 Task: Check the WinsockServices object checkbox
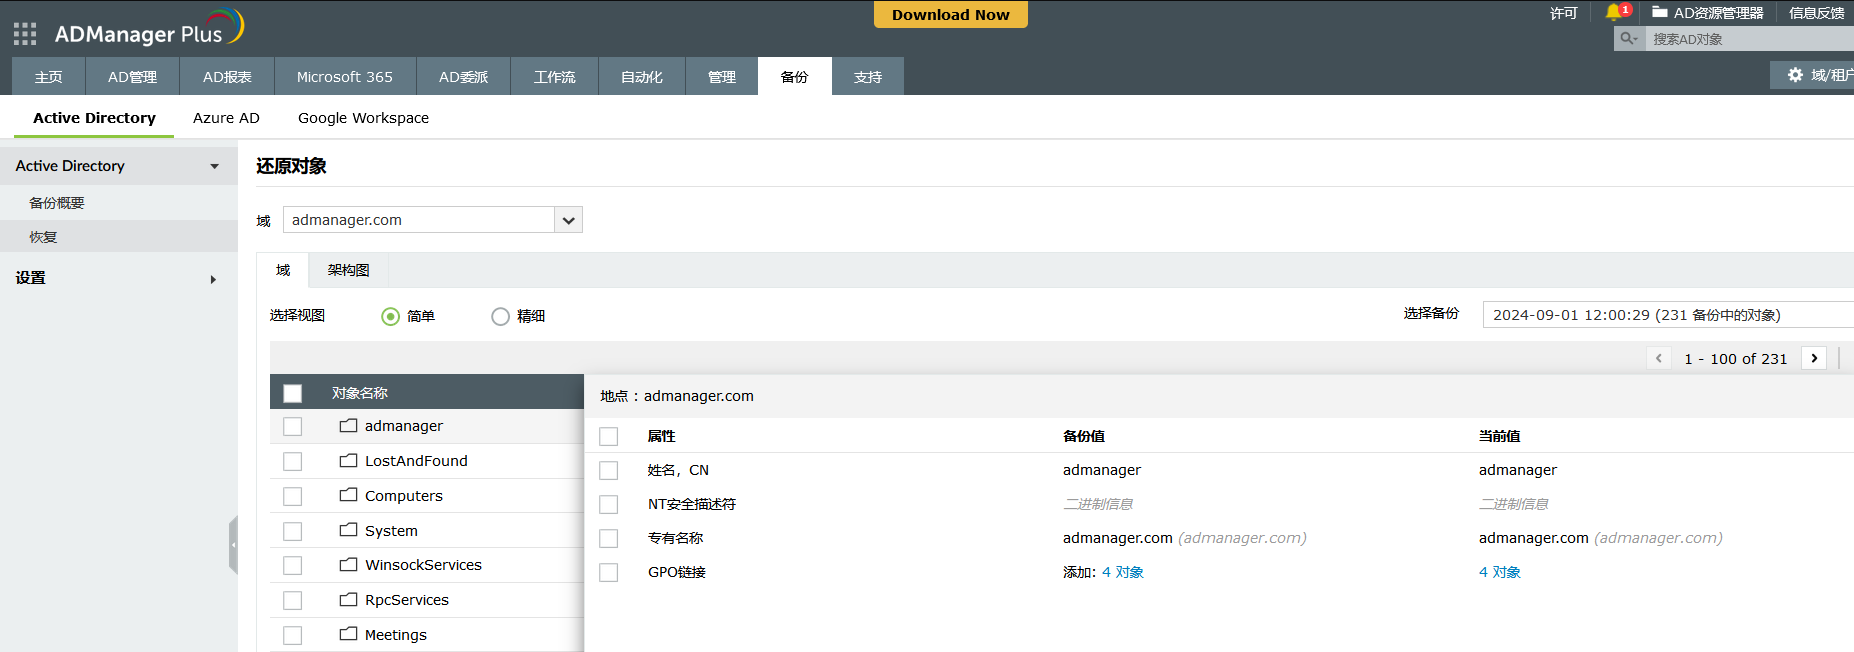point(293,565)
